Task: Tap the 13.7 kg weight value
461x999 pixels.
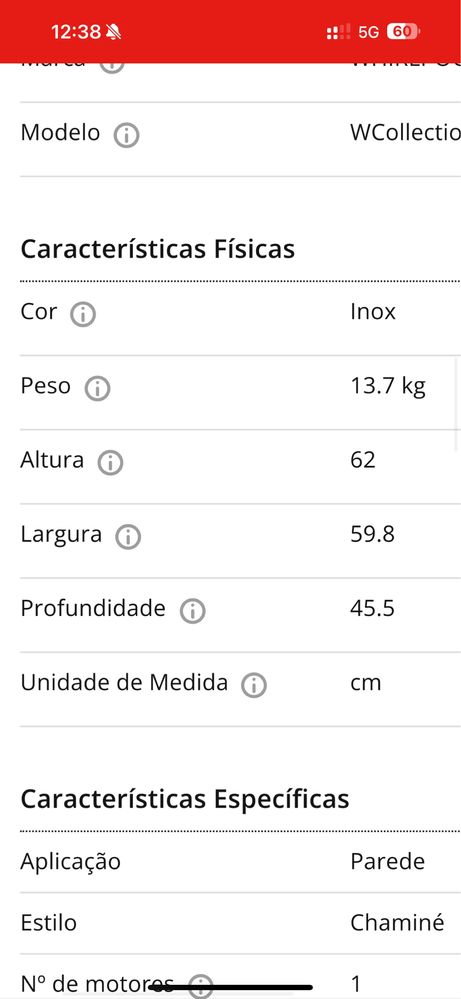Action: tap(388, 386)
